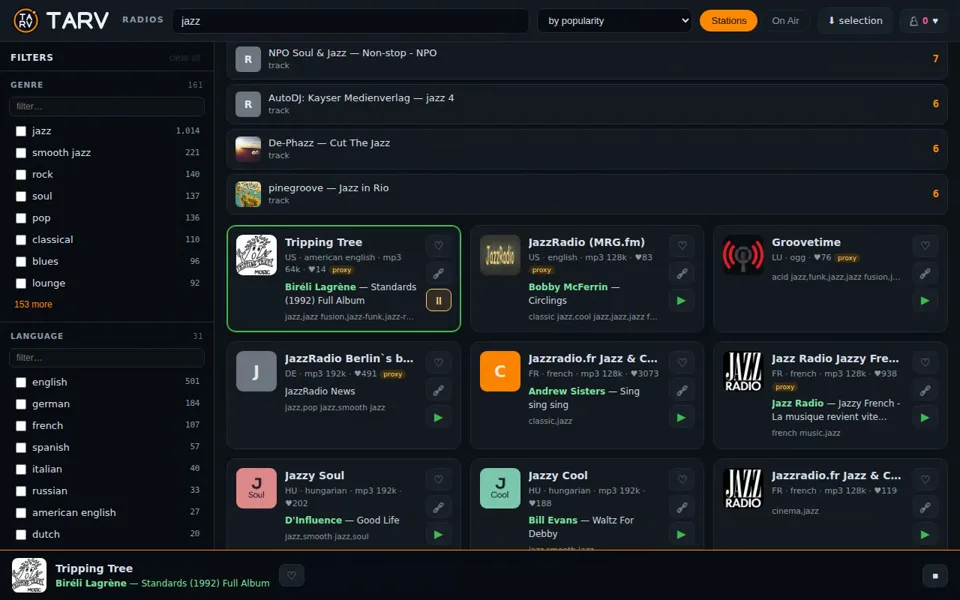Copy link for JazzRadio Berlin's station
960x600 pixels.
pyautogui.click(x=438, y=391)
